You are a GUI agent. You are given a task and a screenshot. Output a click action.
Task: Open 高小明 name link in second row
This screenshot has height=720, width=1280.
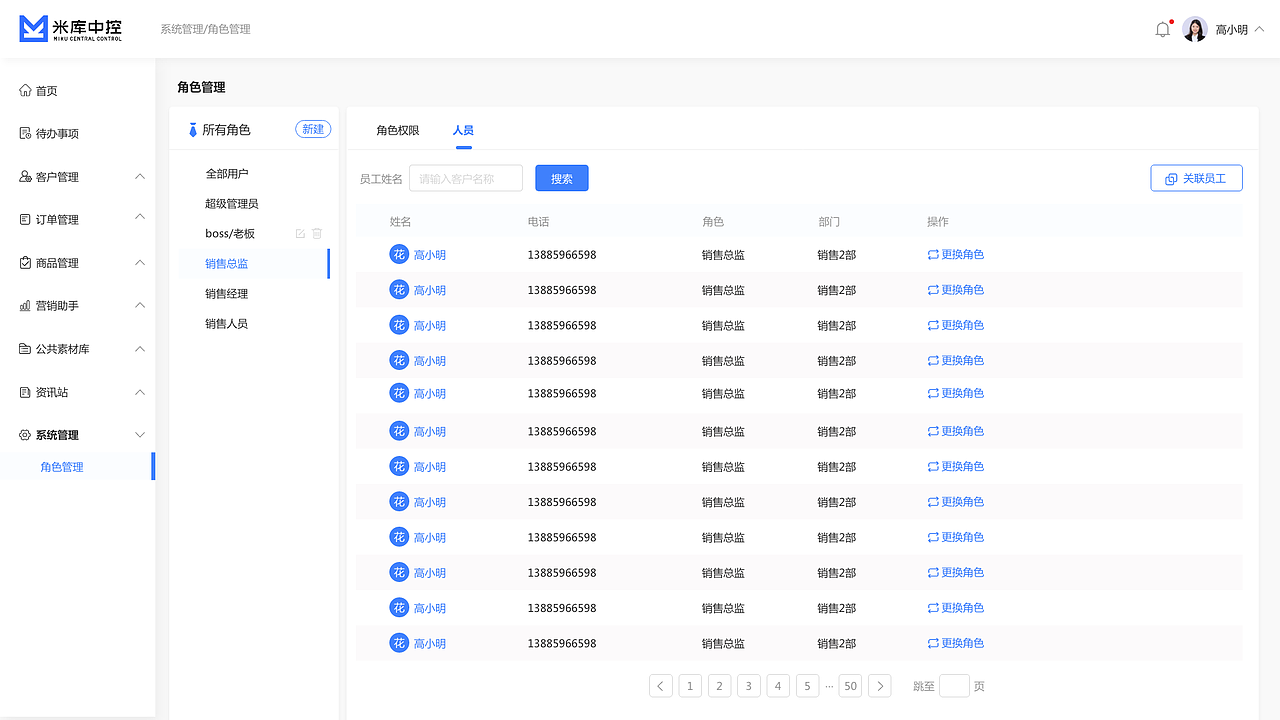(430, 291)
